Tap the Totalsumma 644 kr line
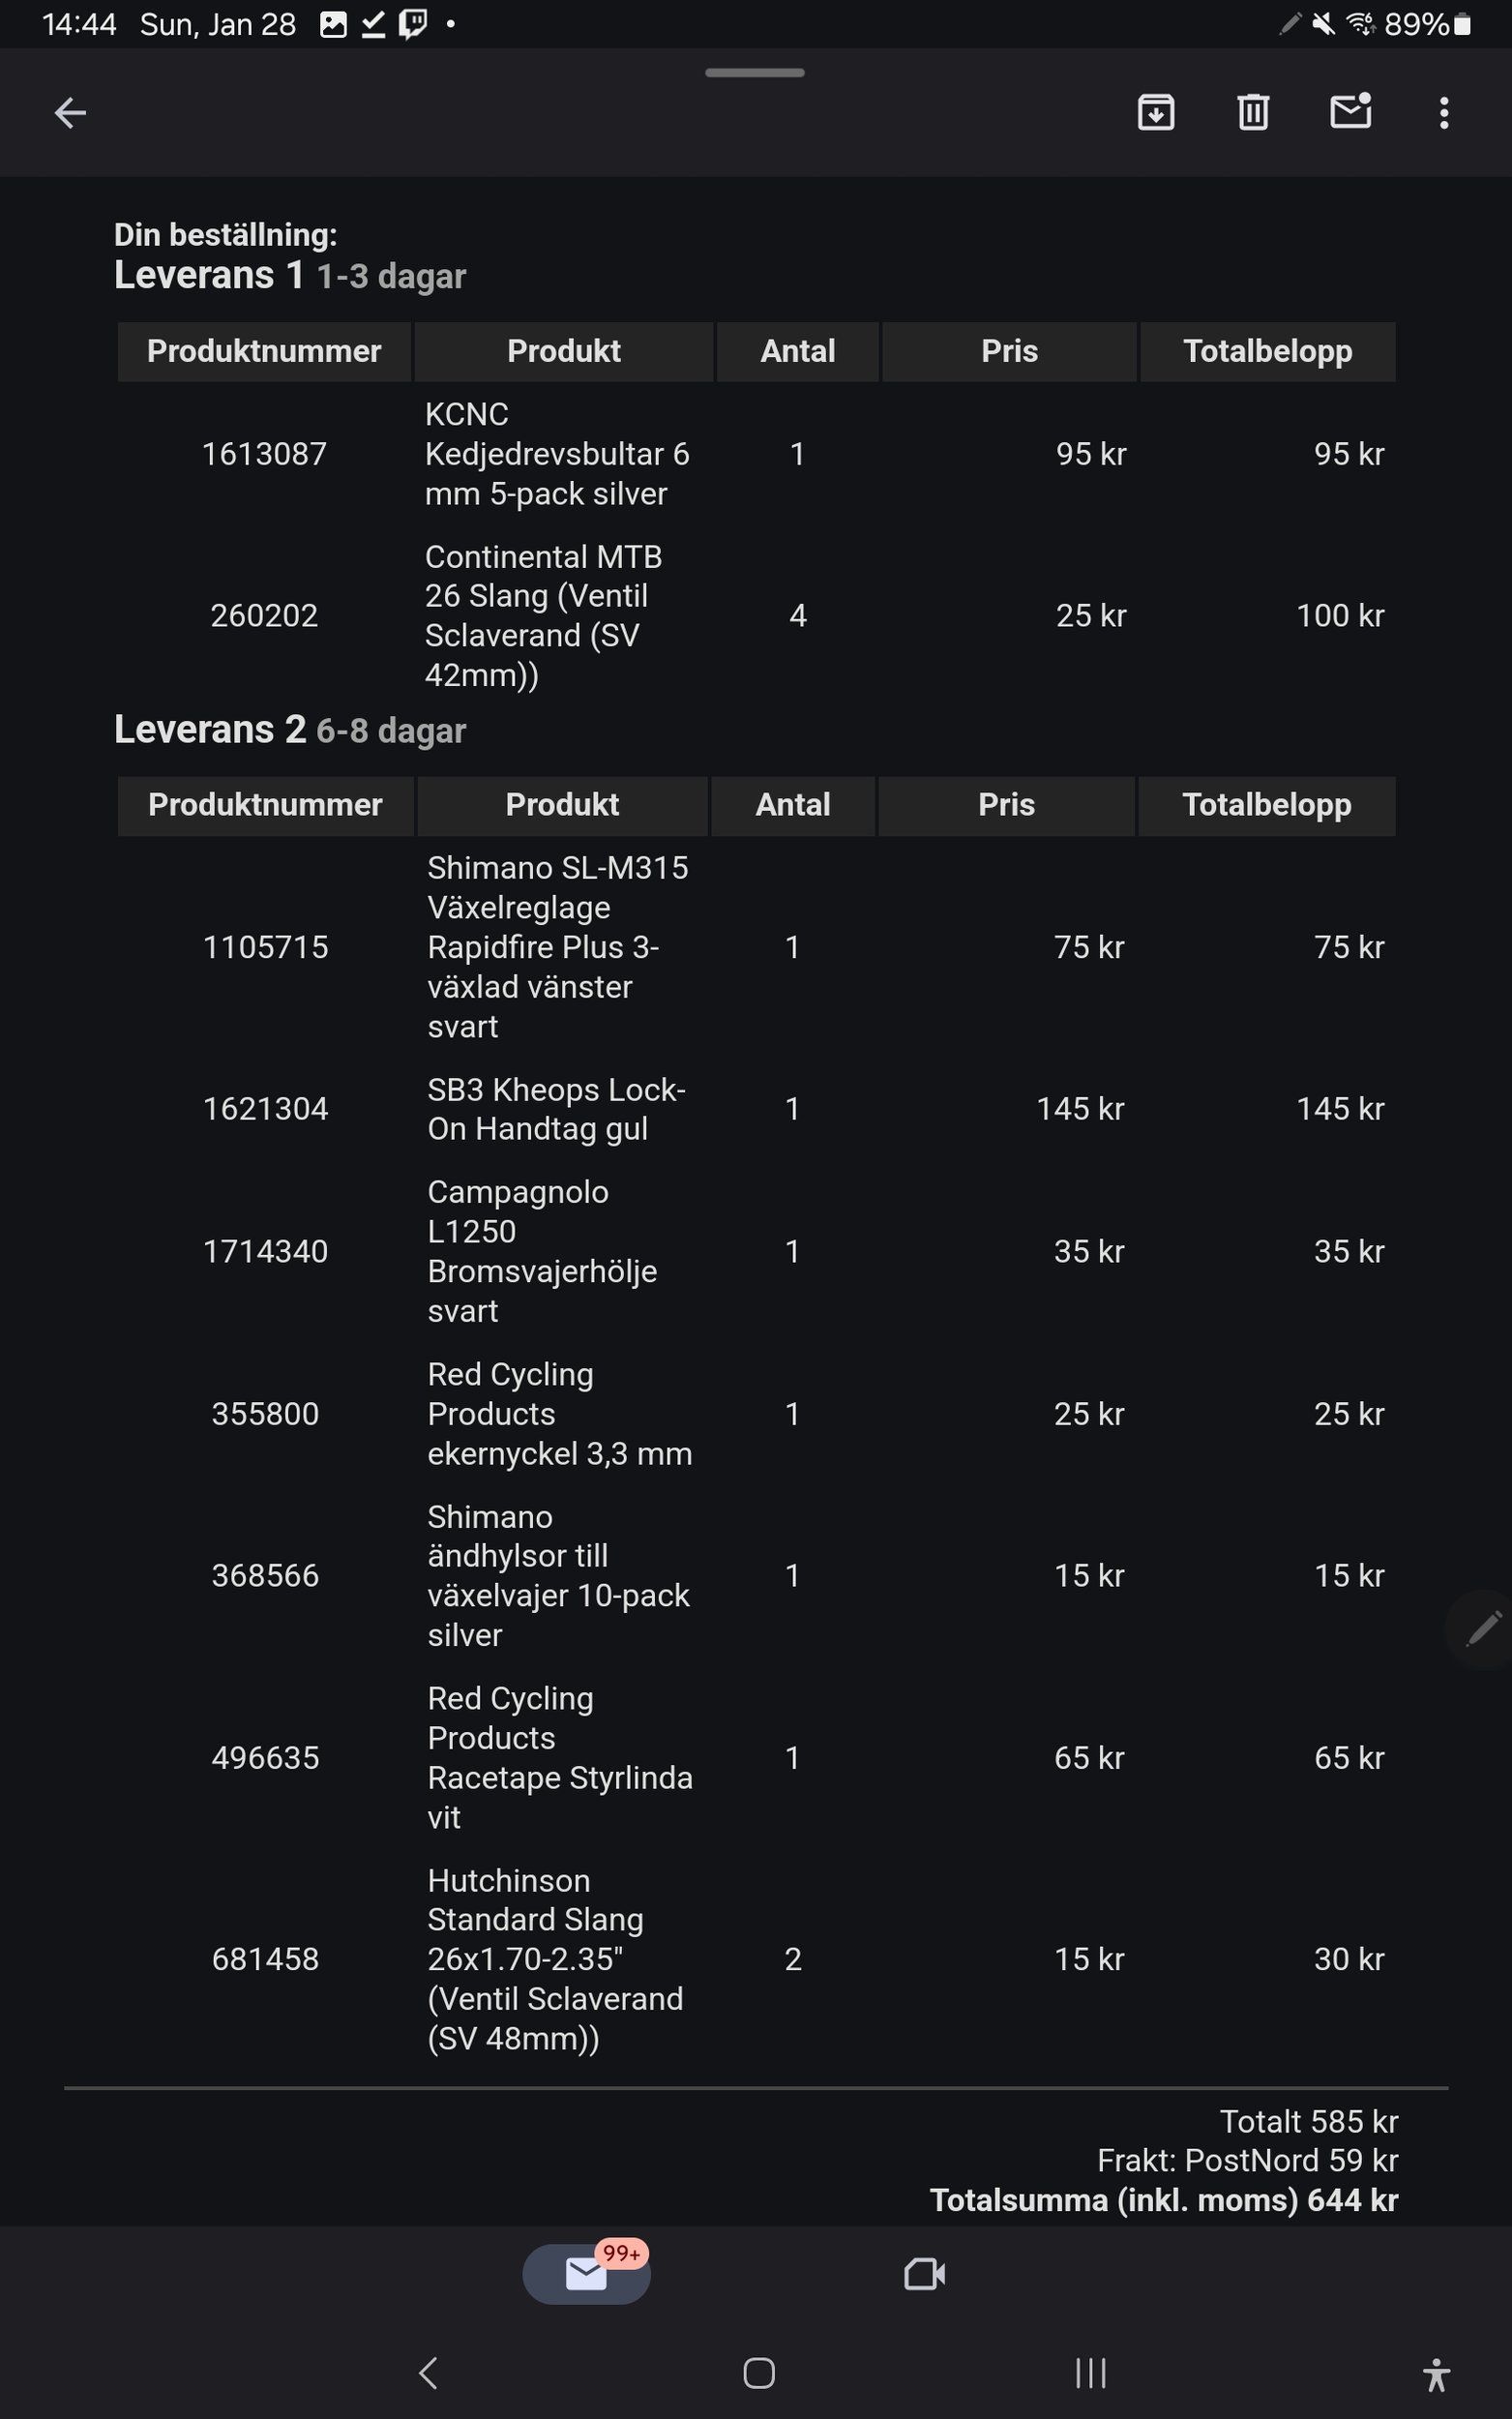Viewport: 1512px width, 2419px height. click(1163, 2200)
